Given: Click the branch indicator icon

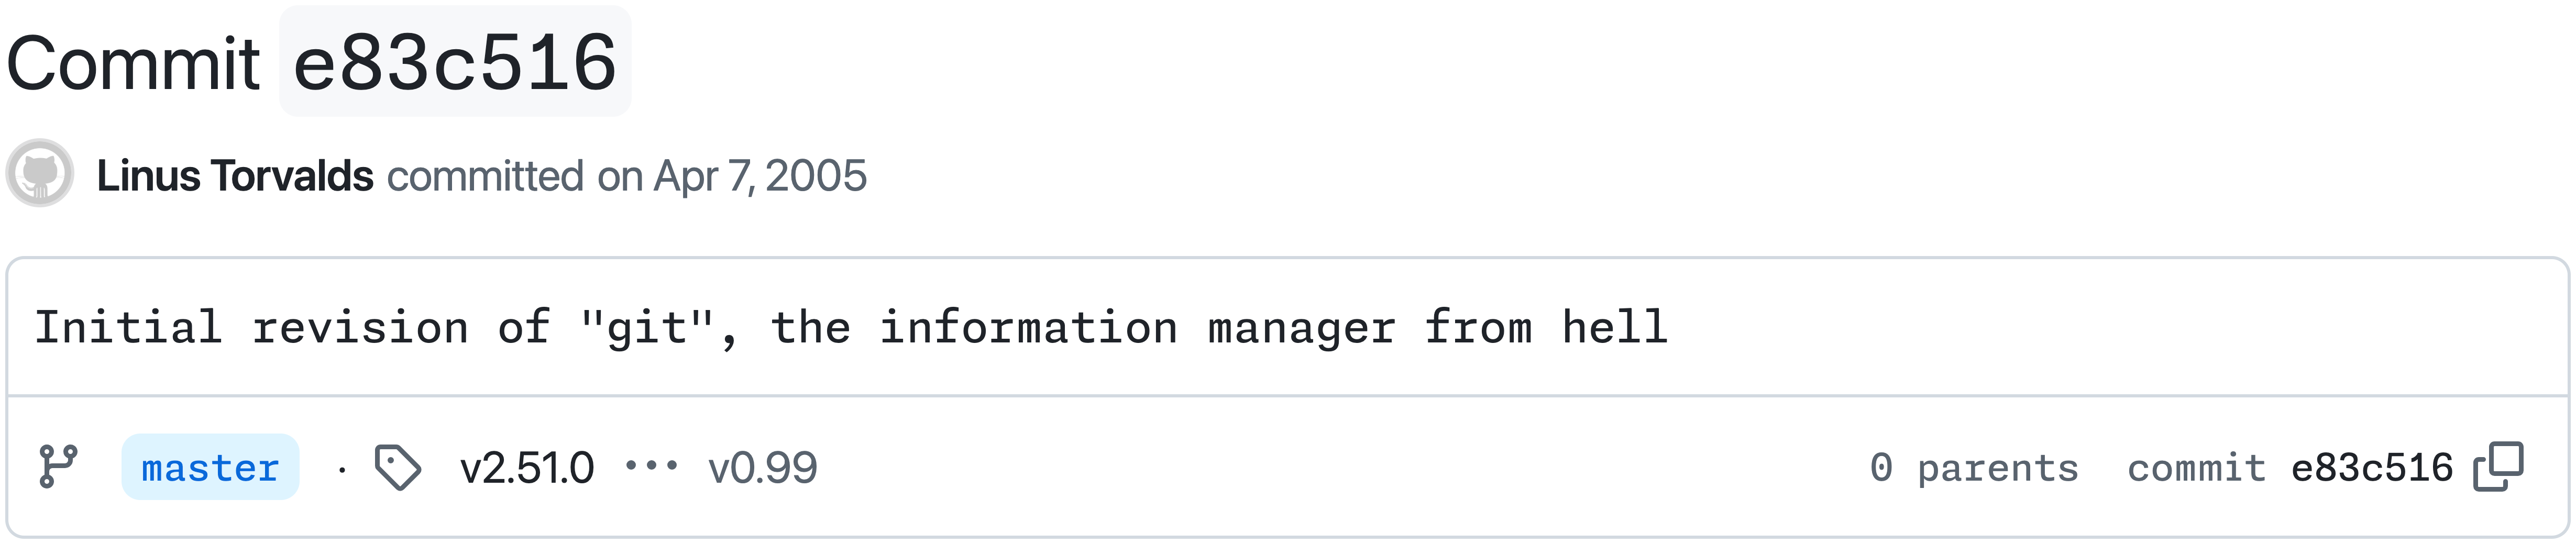Looking at the screenshot, I should (60, 467).
